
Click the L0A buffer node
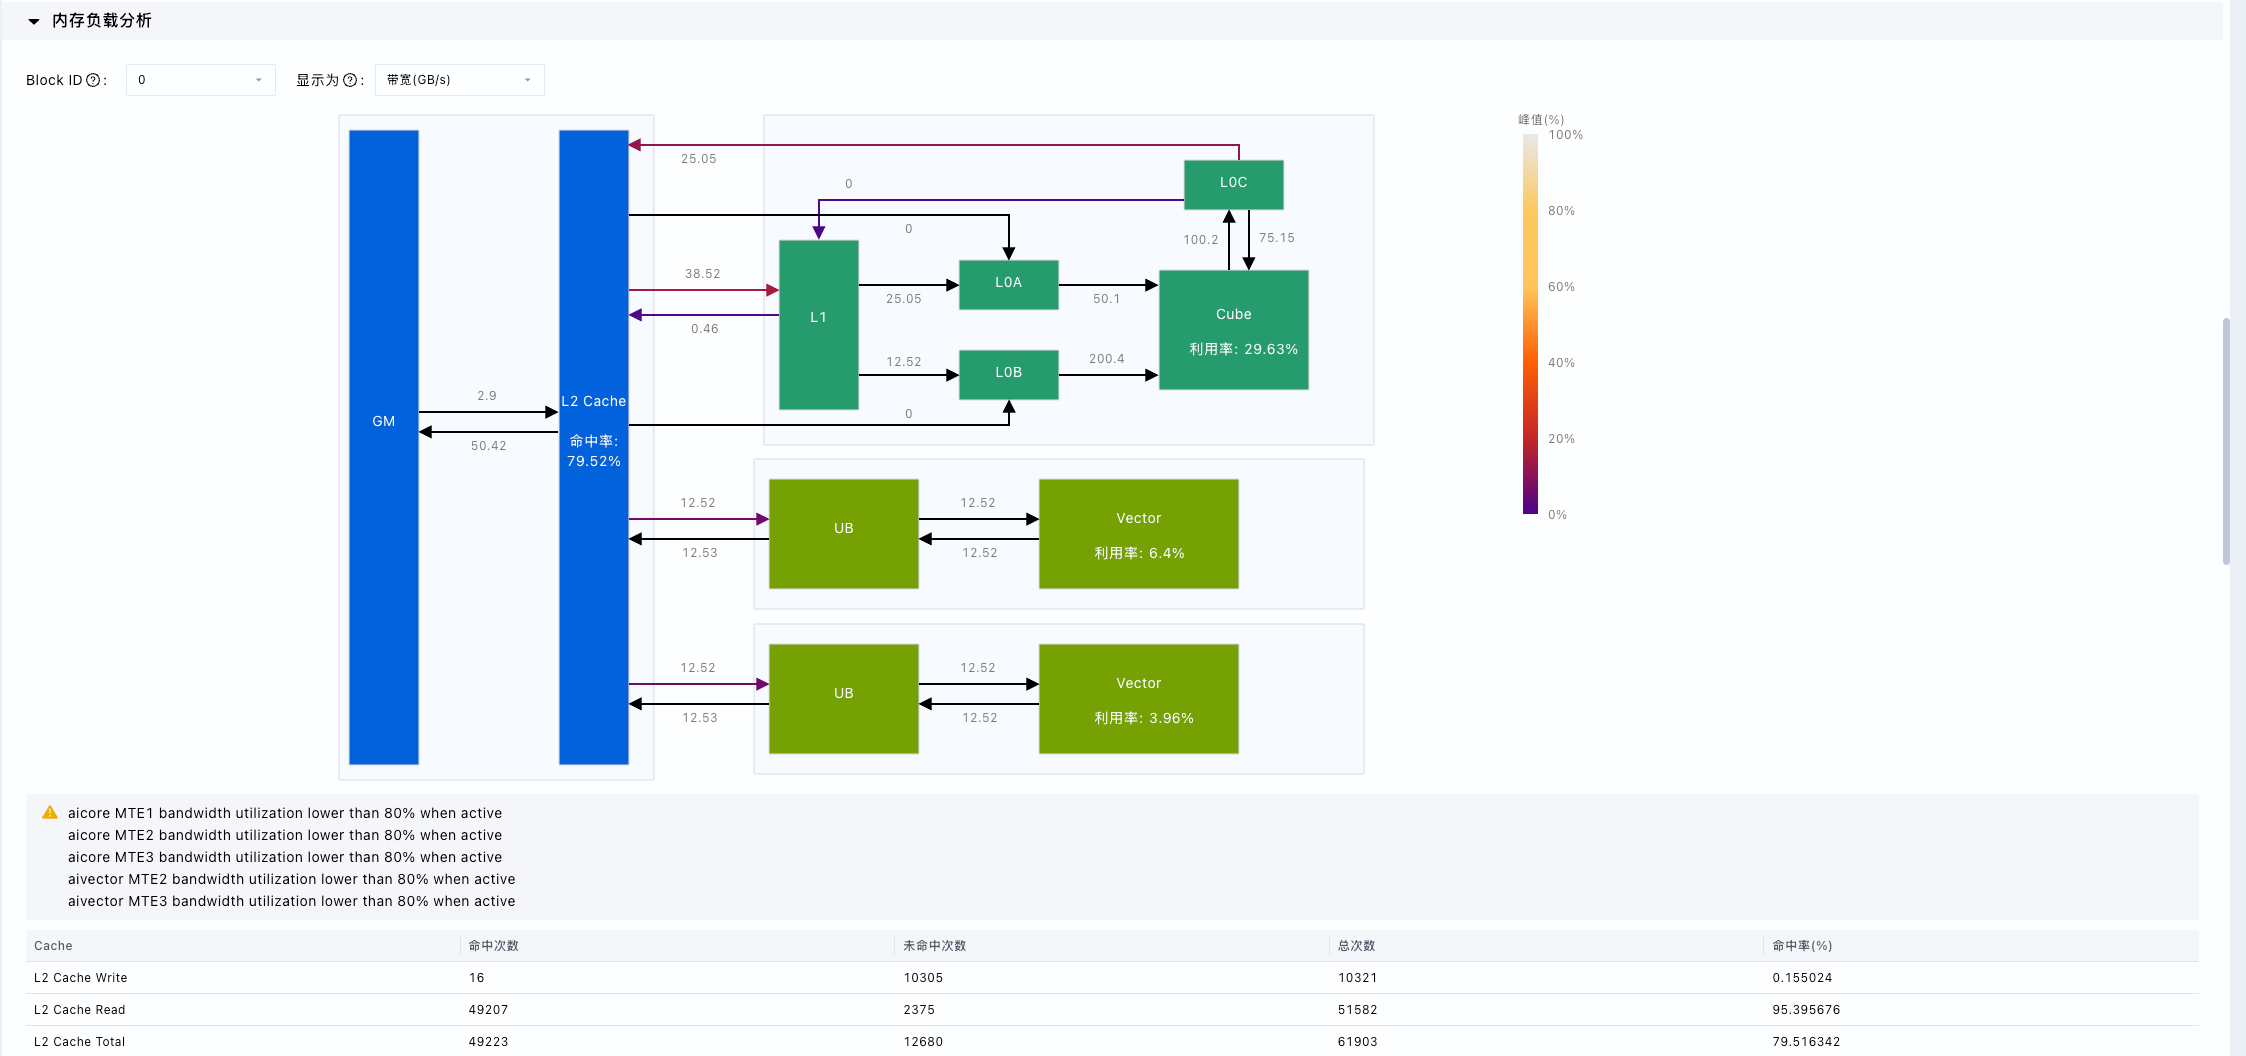click(1009, 285)
